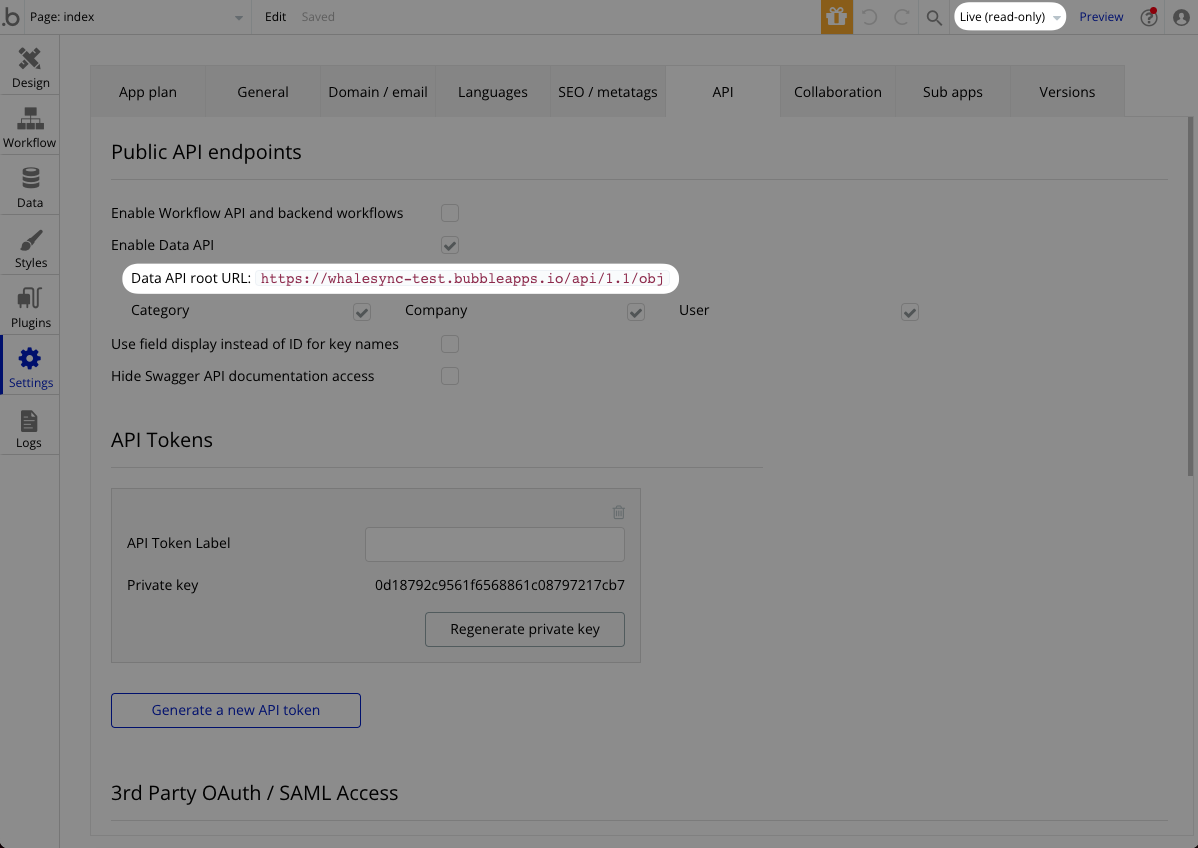Select the Workflow panel

(30, 125)
